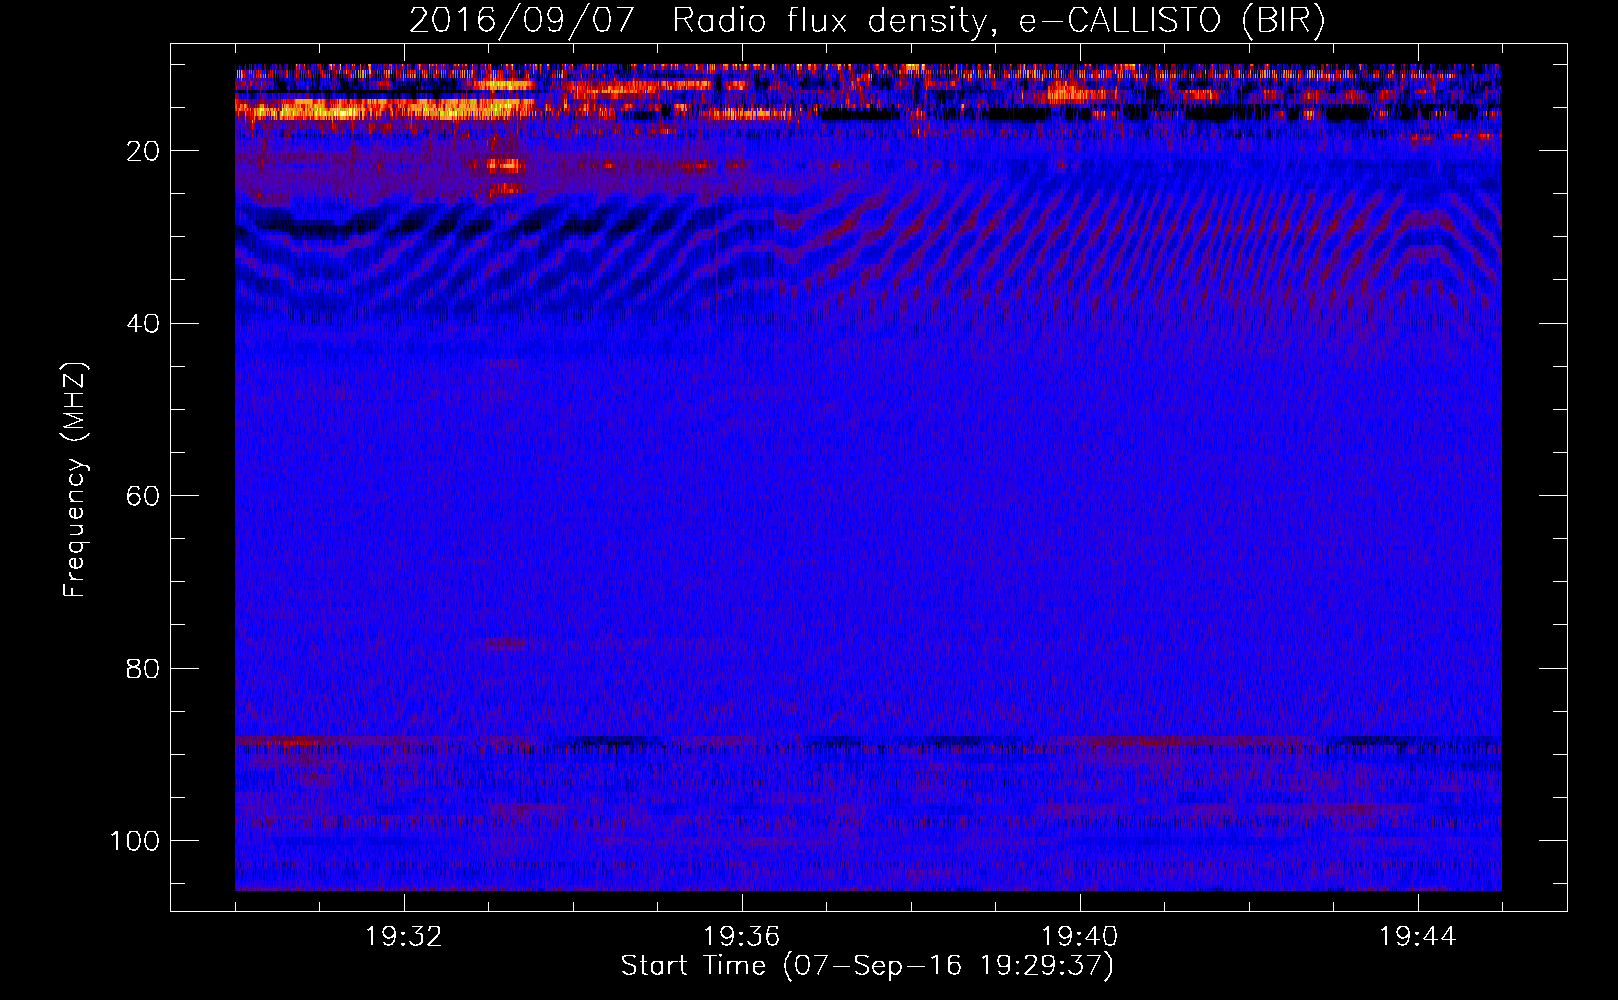Click the 19:44 time tick label
The height and width of the screenshot is (1000, 1618).
(x=1418, y=937)
